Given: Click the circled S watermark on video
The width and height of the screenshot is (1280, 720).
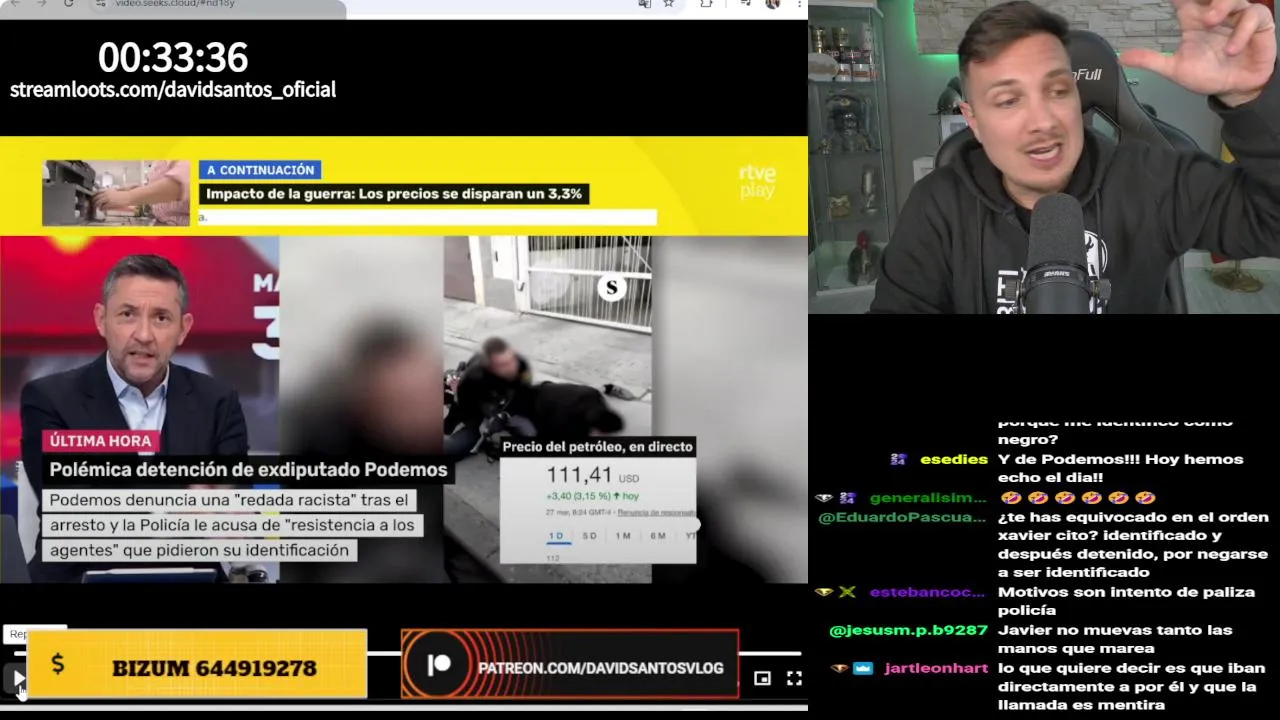Looking at the screenshot, I should [x=612, y=289].
